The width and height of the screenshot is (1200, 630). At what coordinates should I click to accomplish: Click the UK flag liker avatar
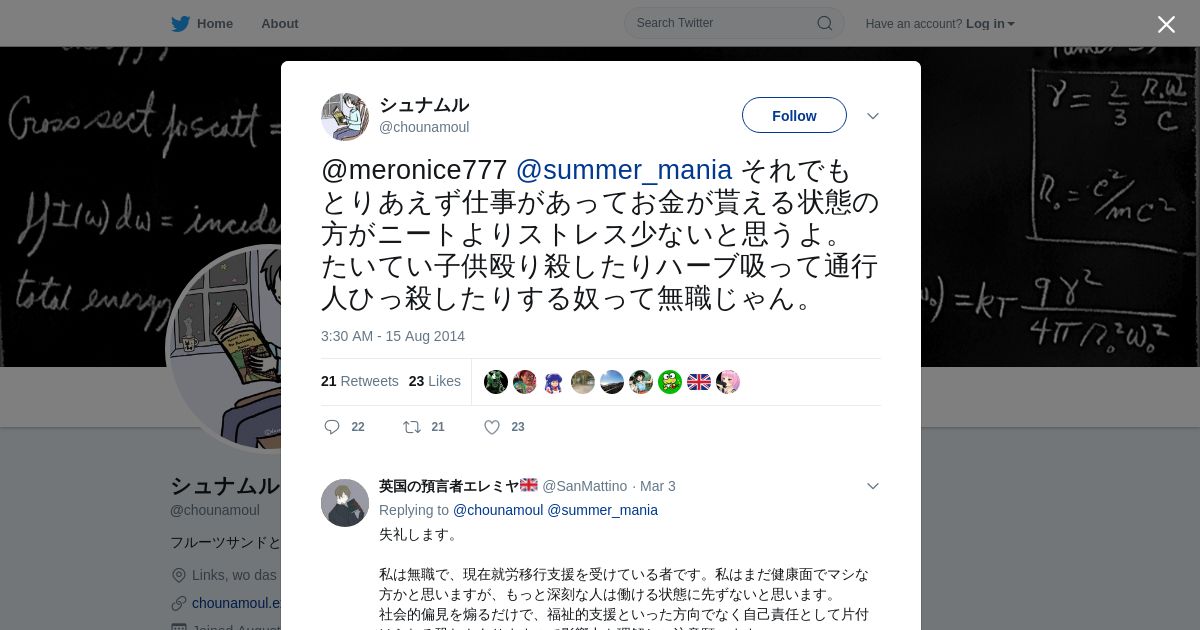[x=699, y=382]
